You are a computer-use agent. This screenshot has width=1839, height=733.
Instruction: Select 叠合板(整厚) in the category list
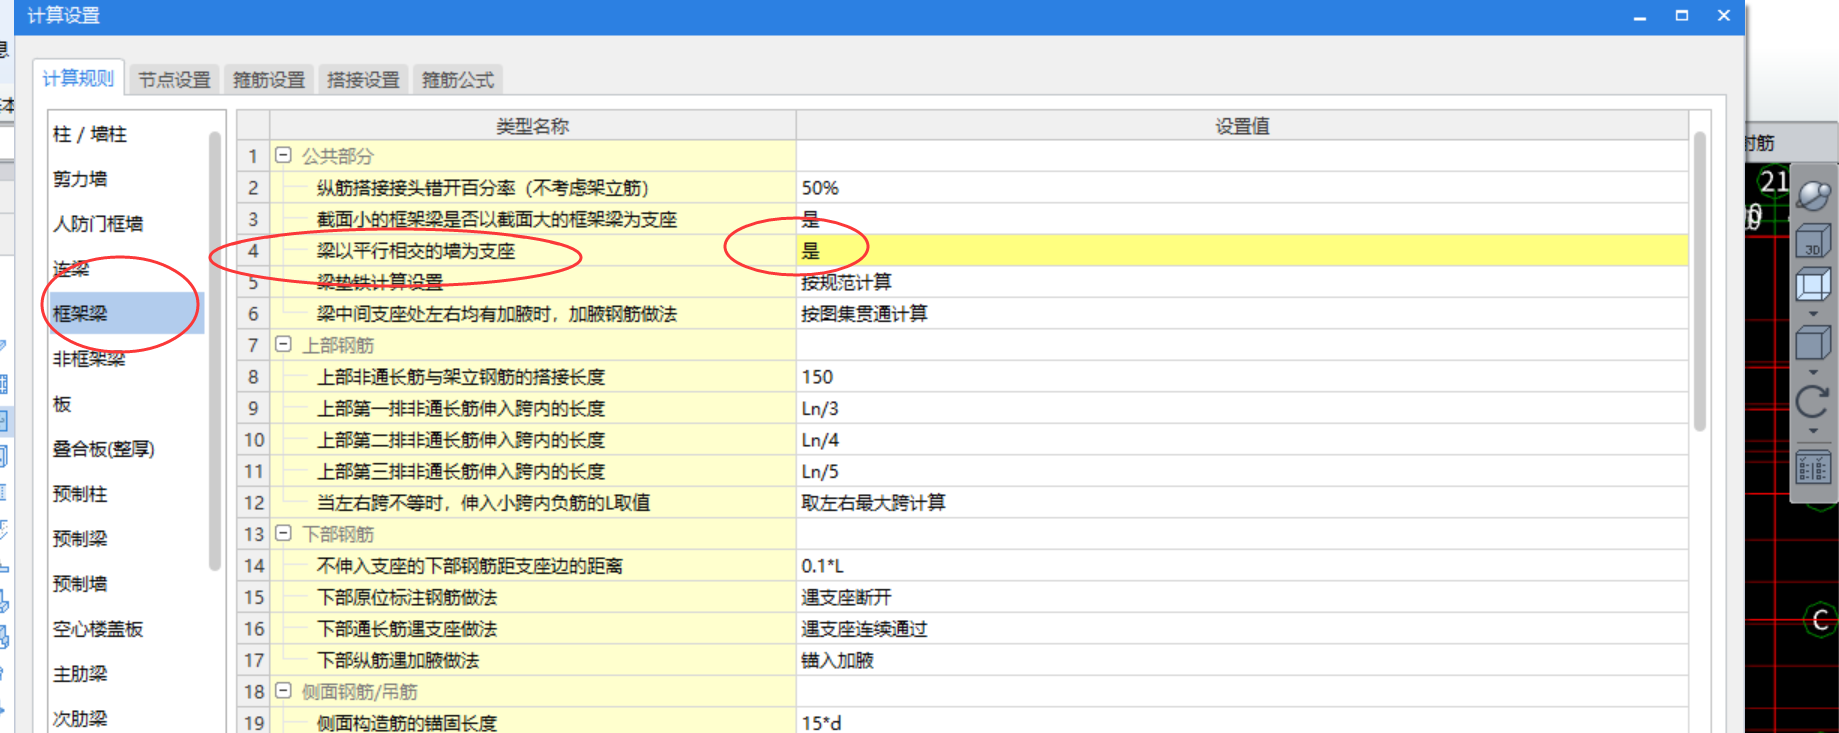tap(104, 449)
